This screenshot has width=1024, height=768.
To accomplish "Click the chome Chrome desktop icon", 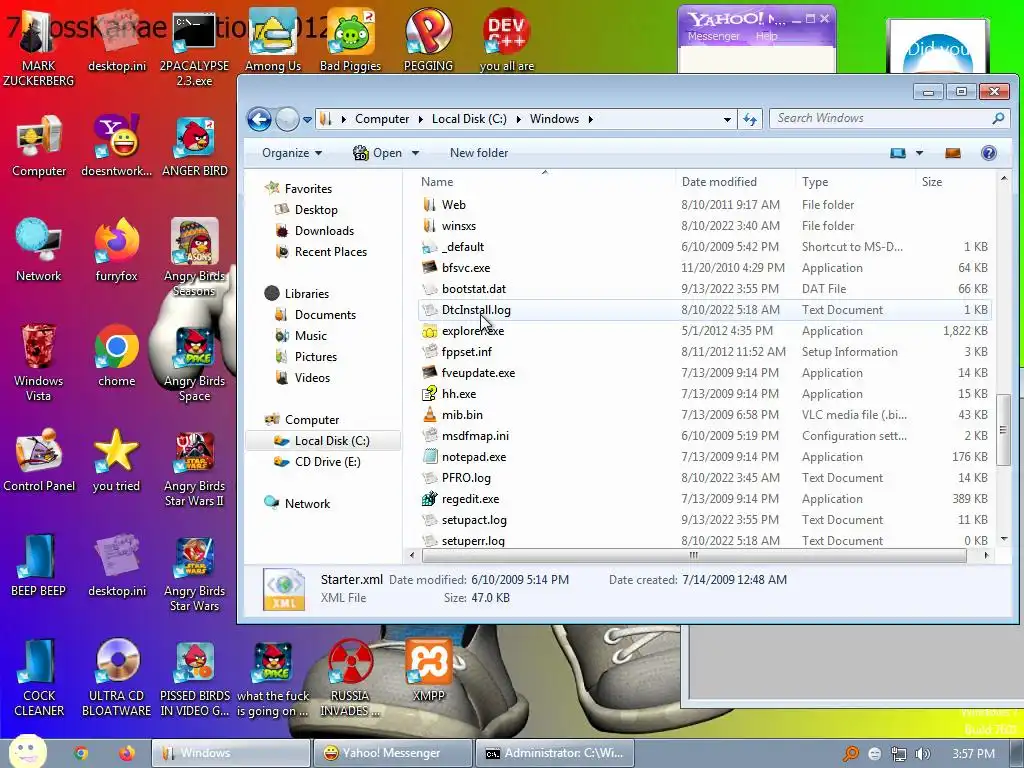I will click(x=116, y=356).
